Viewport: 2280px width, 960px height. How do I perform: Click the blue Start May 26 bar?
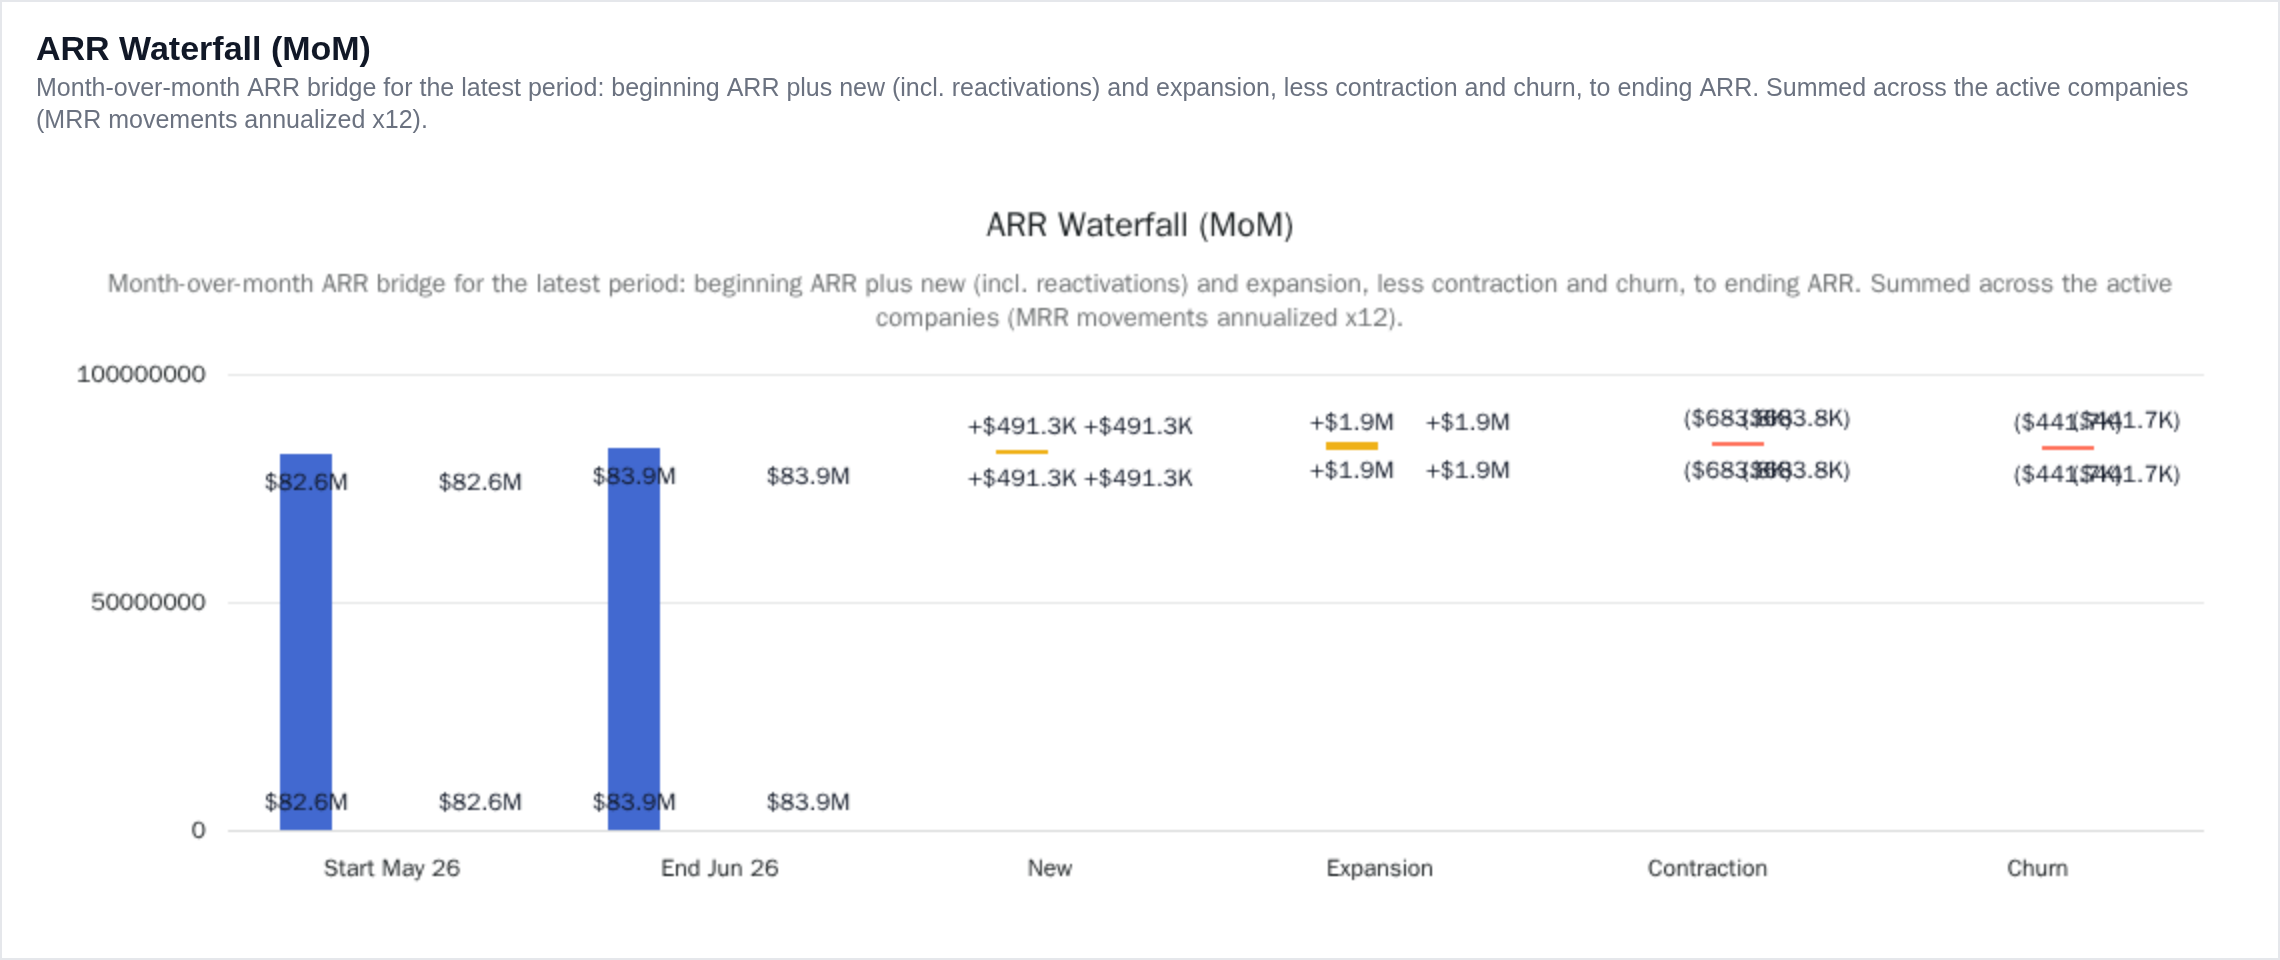tap(306, 642)
